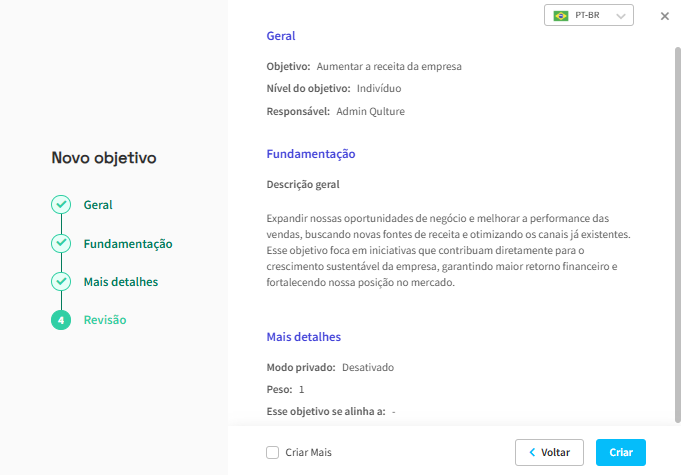Go to the Geral step

(x=98, y=205)
